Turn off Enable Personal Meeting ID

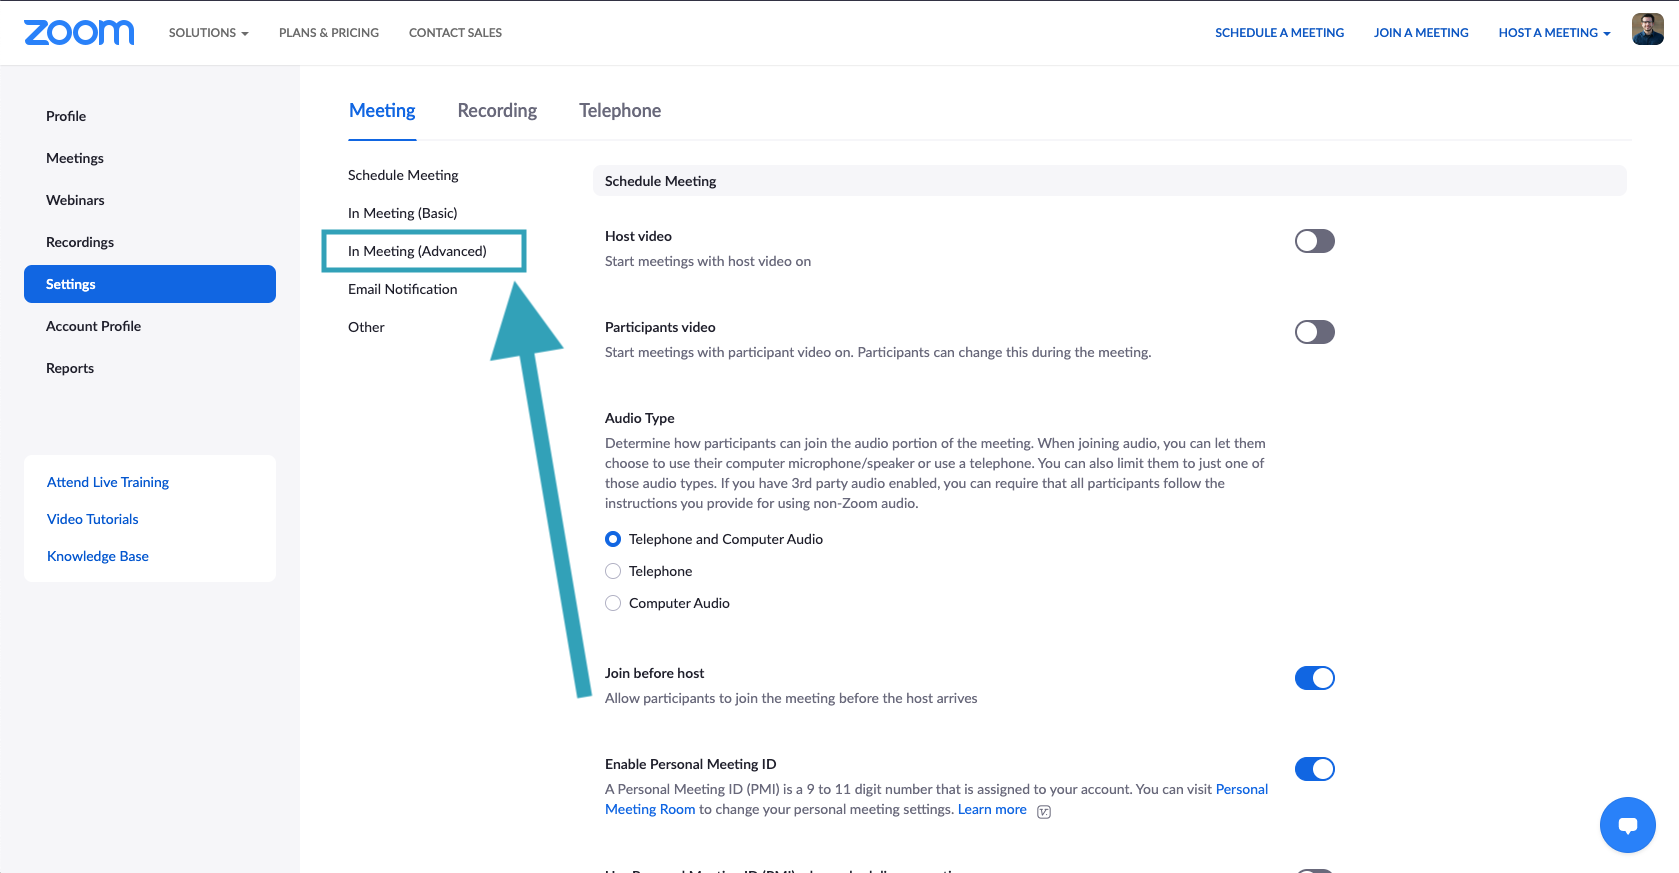[x=1314, y=769]
